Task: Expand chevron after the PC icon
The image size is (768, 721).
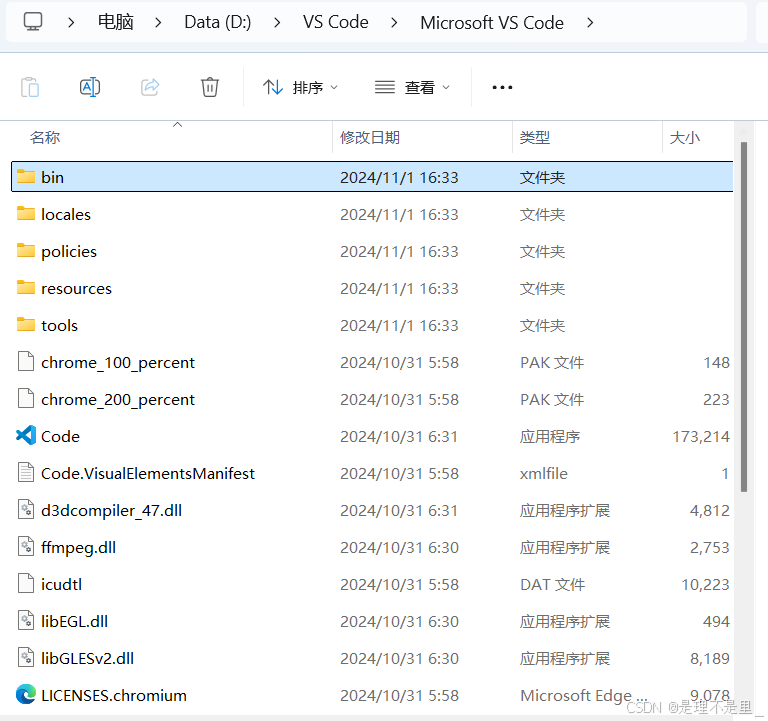Action: 71,23
